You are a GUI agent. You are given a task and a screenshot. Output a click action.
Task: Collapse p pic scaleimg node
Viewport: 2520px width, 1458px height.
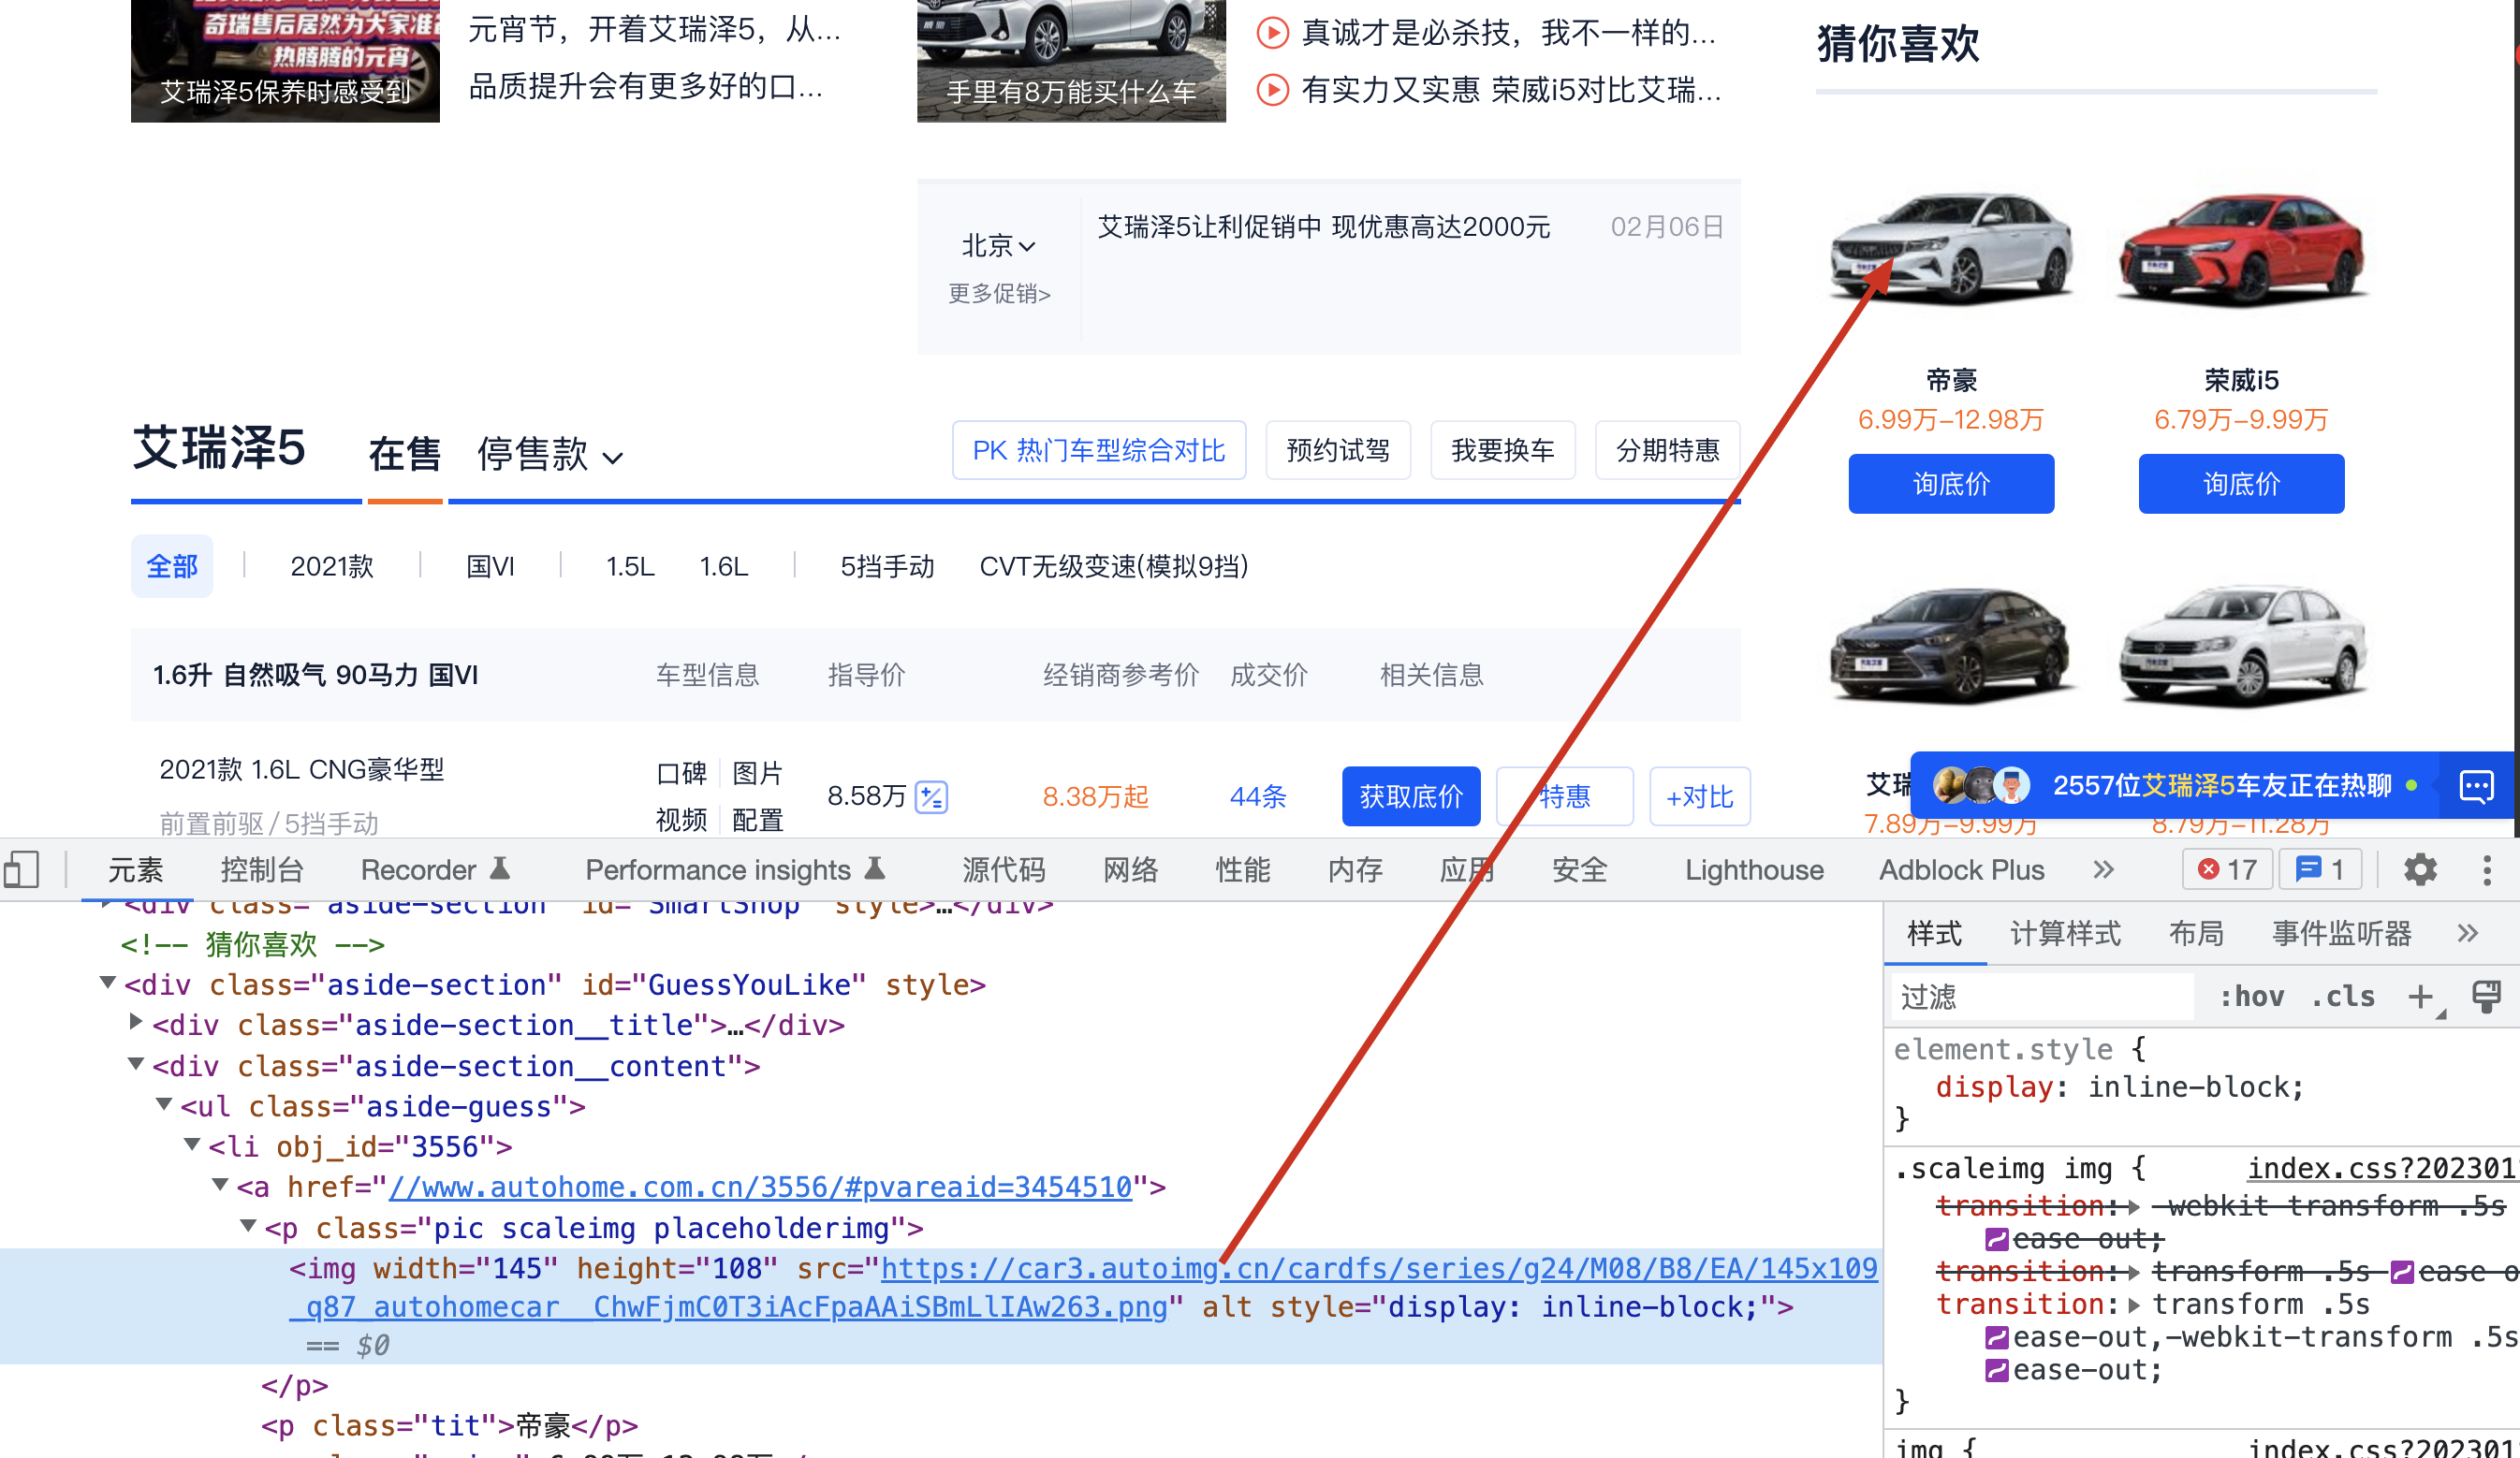[x=249, y=1225]
